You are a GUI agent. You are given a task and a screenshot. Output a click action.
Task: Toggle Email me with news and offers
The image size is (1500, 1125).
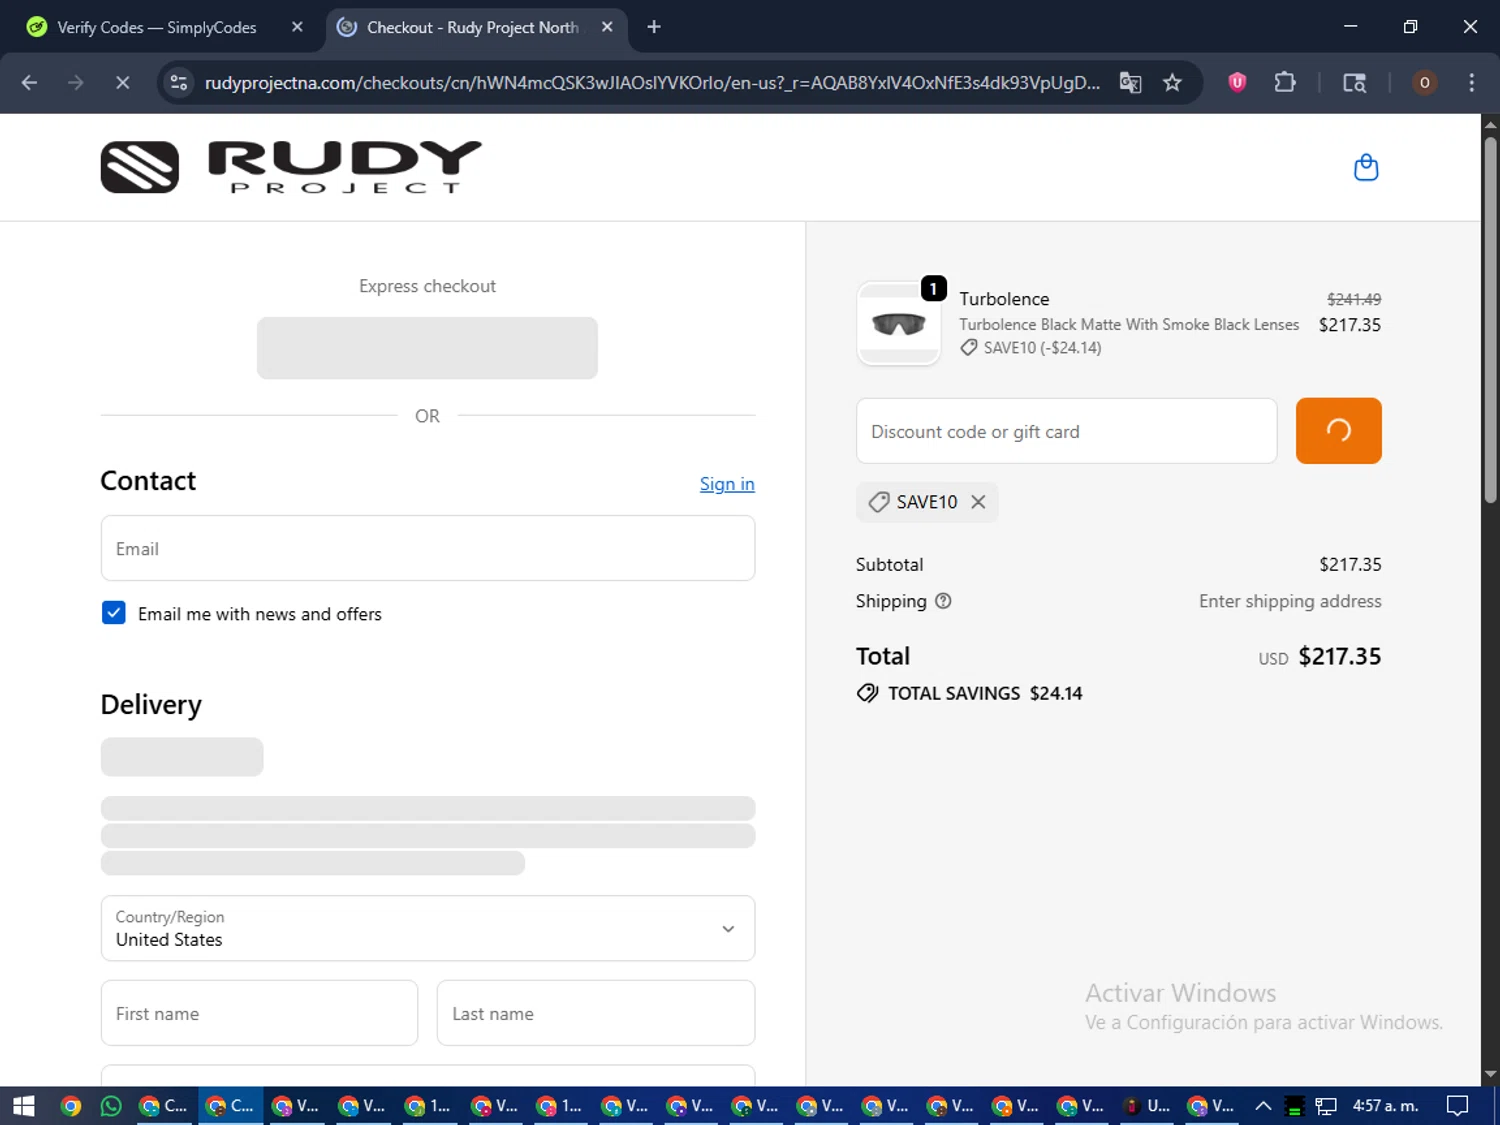point(114,613)
